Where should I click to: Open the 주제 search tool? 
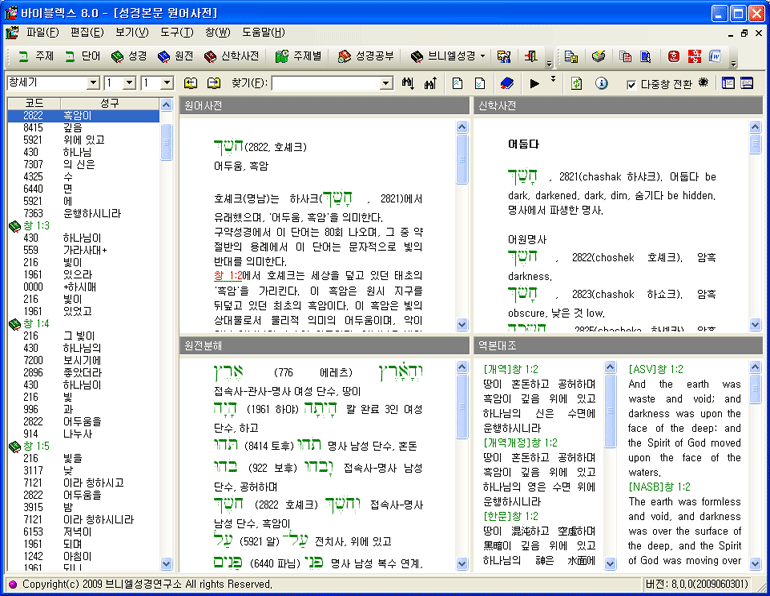tap(35, 56)
